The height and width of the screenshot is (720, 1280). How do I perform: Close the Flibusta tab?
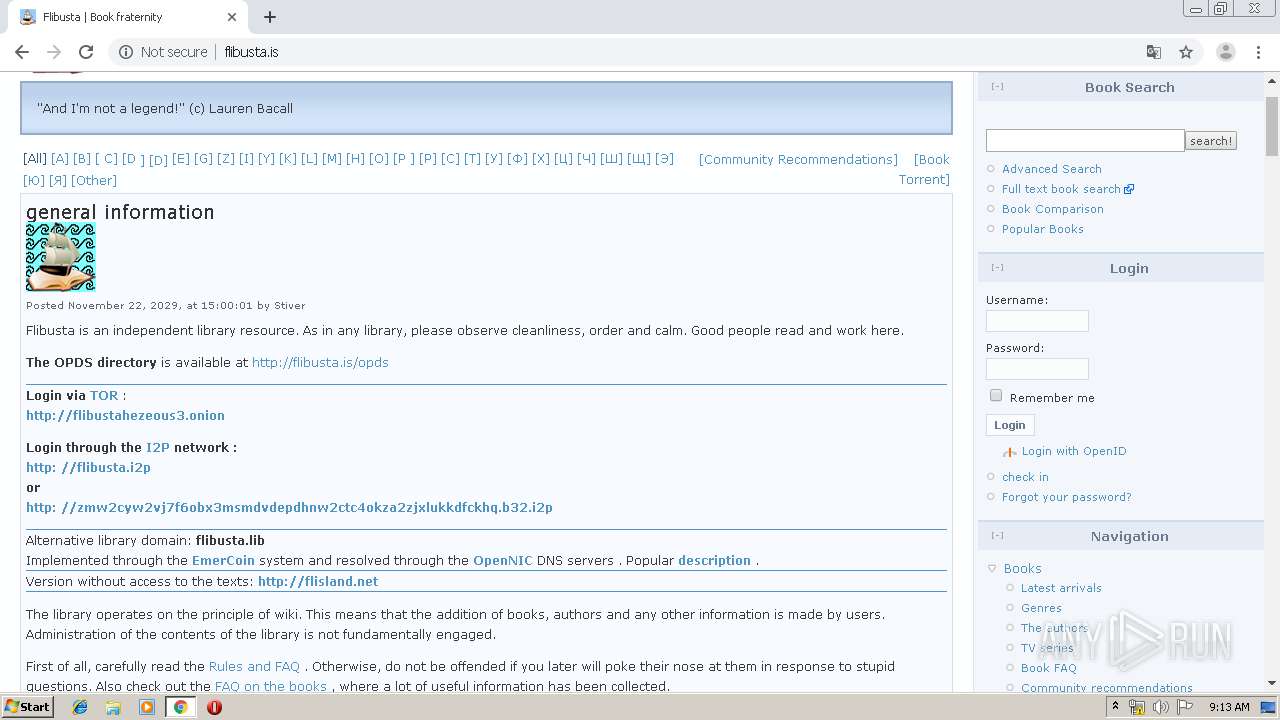232,17
